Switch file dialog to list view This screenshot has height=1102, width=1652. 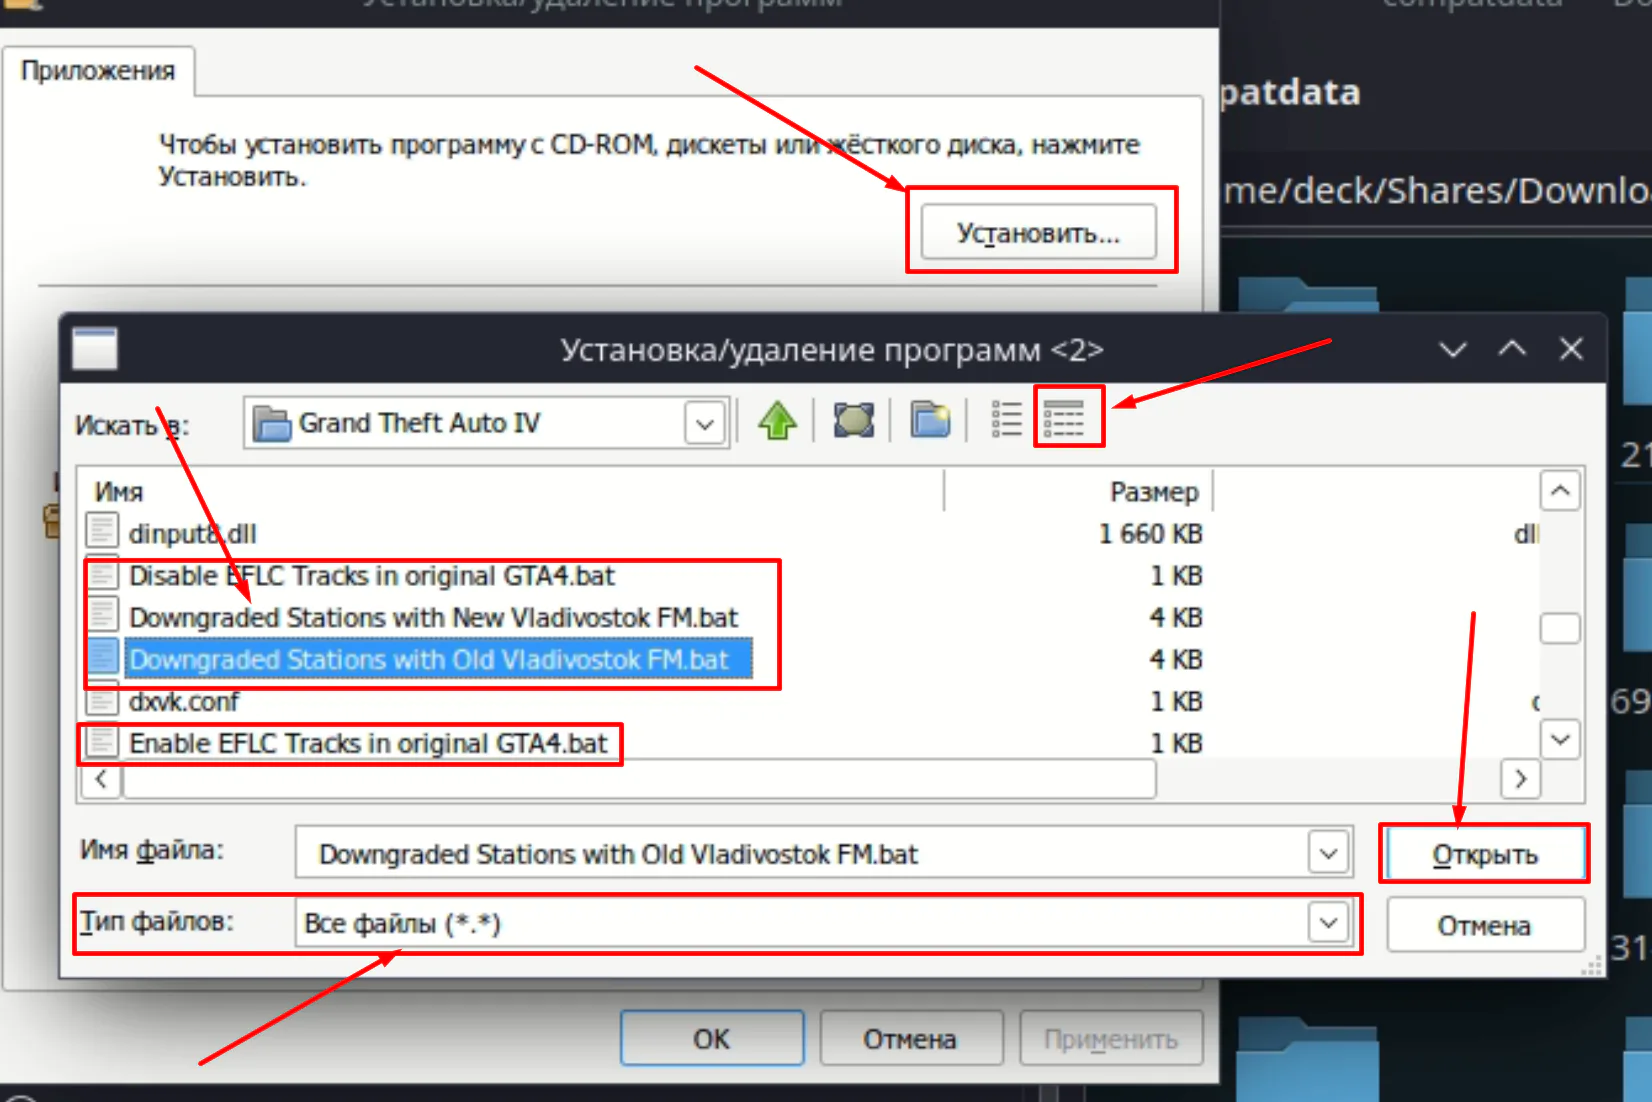[1006, 419]
